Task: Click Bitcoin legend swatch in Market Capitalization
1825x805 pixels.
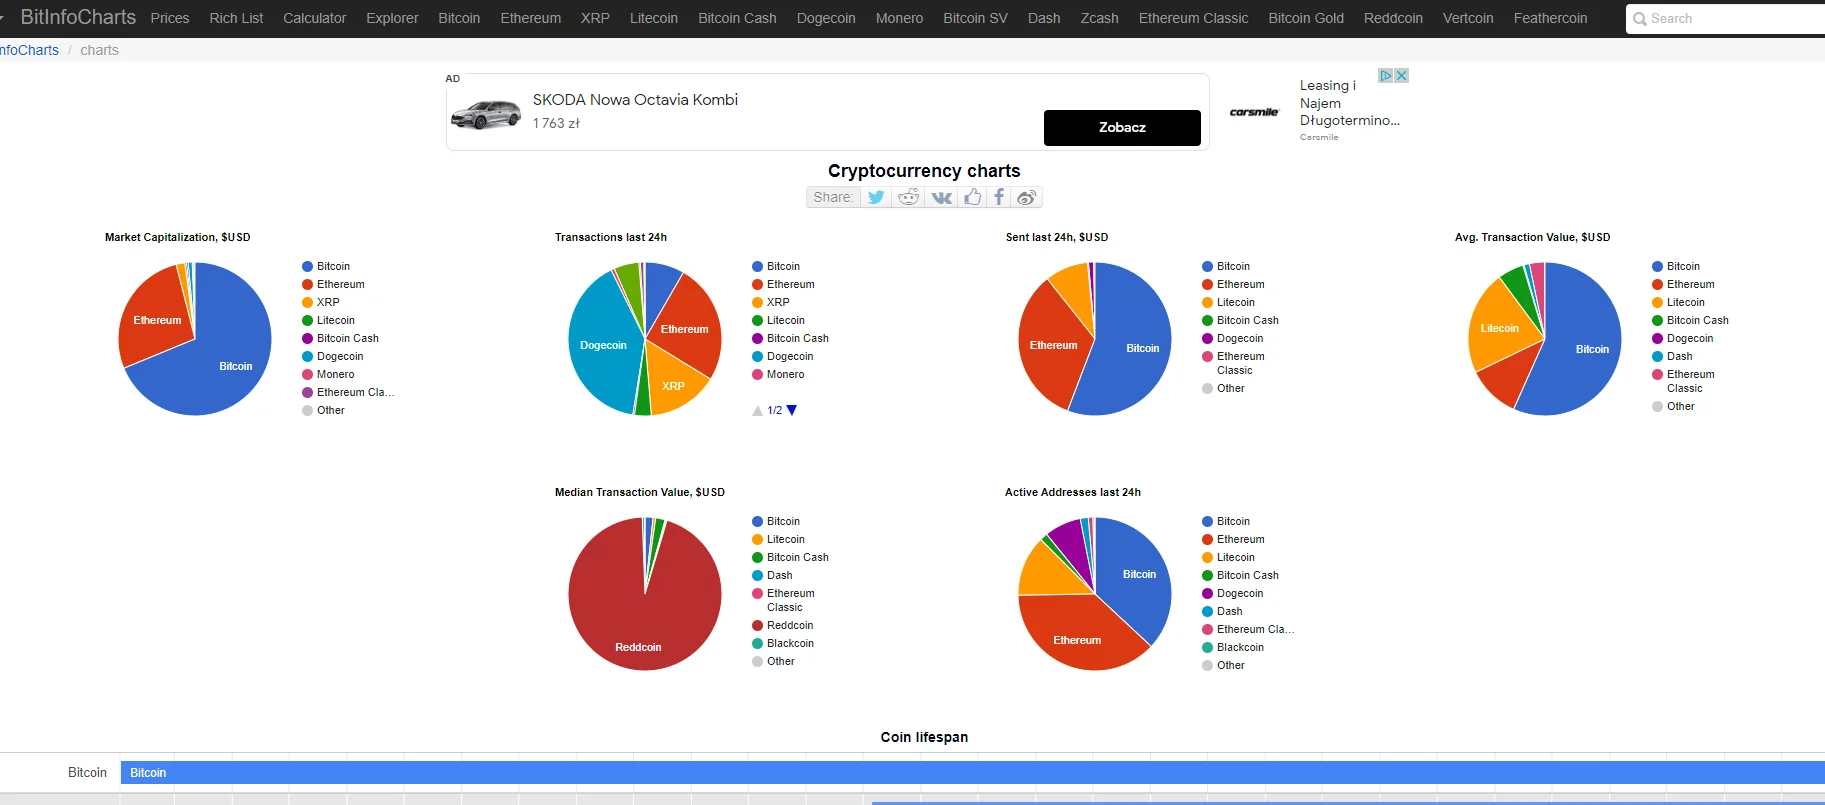Action: click(x=308, y=267)
